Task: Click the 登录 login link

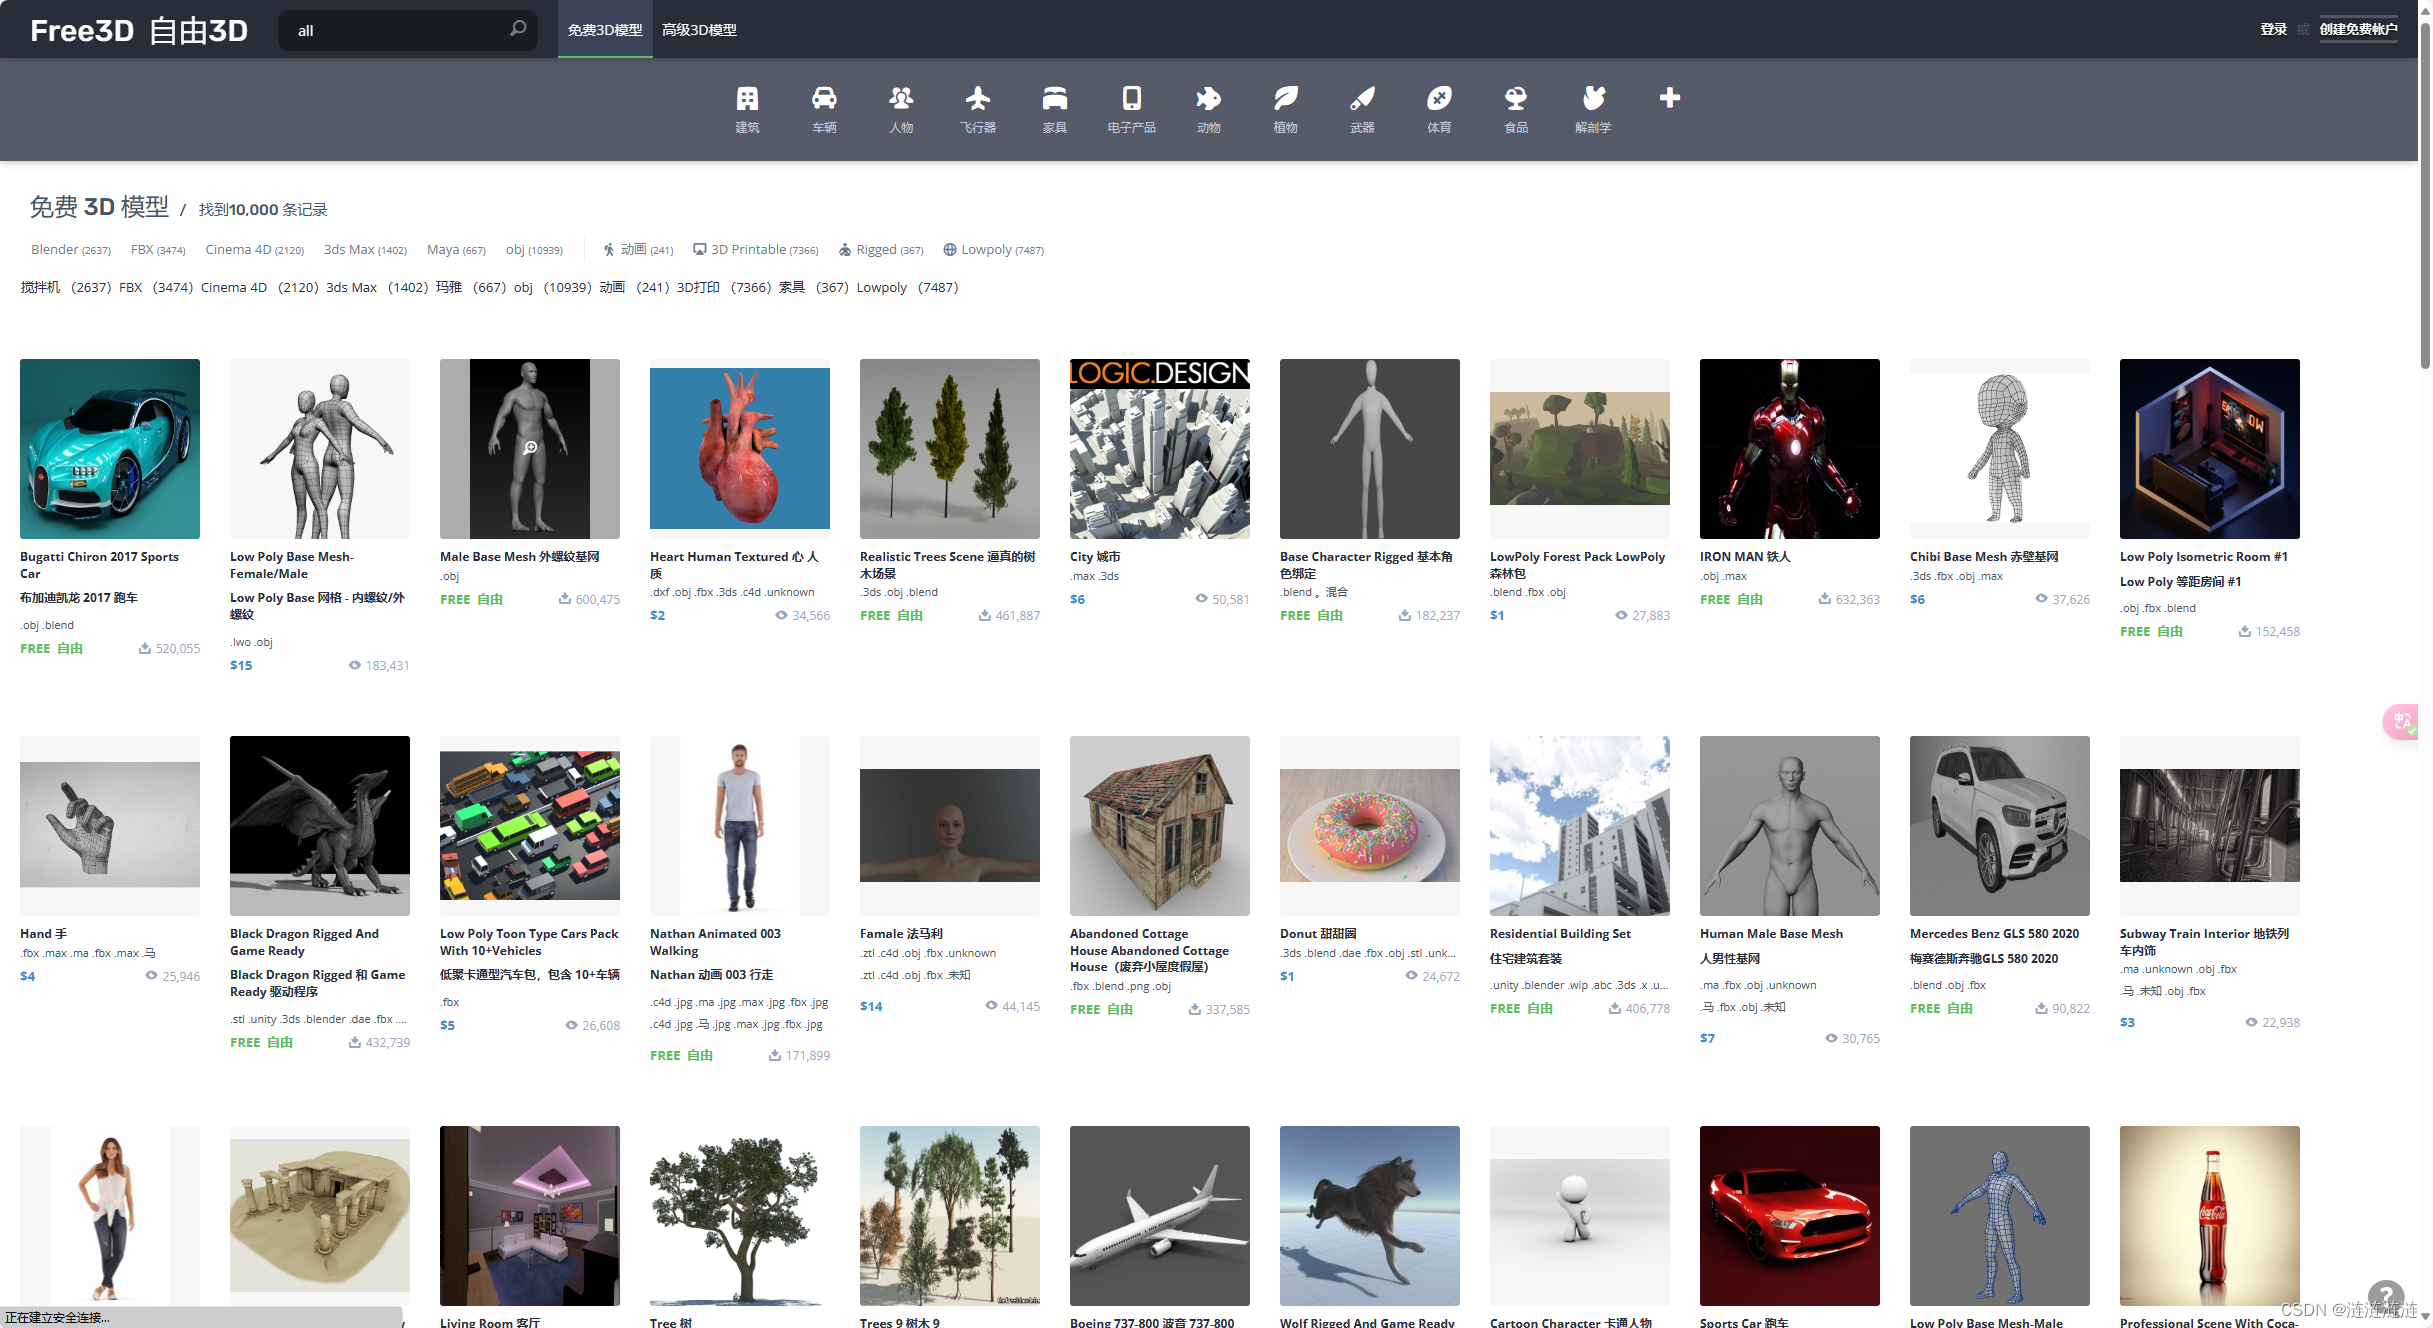Action: click(2273, 29)
